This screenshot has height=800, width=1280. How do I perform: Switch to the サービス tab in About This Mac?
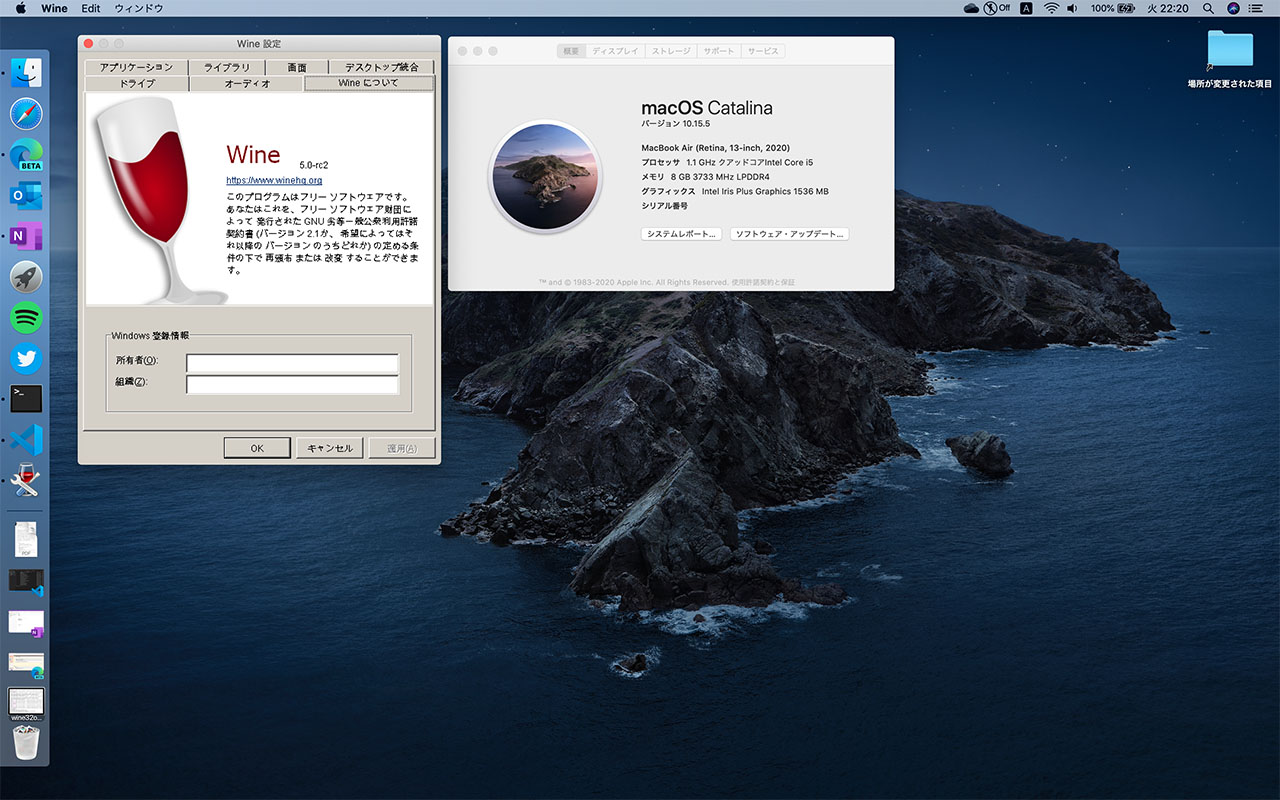point(763,51)
